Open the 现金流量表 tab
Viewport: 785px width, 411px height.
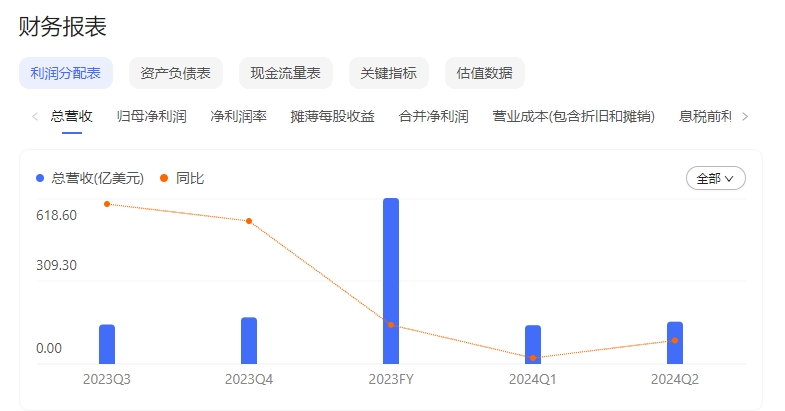pyautogui.click(x=285, y=73)
